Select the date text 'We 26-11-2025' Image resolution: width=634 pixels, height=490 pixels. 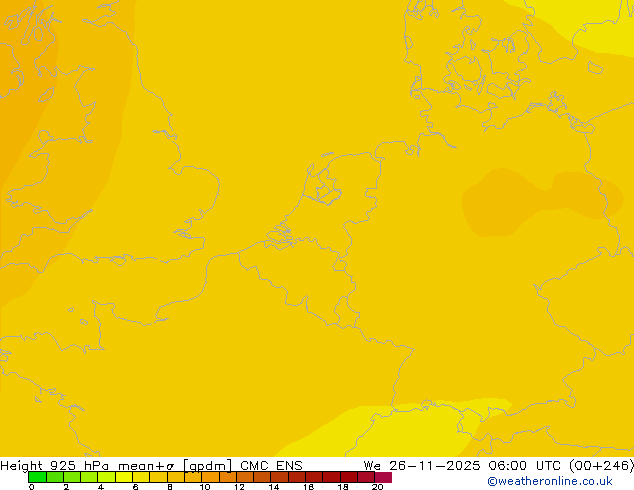tap(422, 465)
